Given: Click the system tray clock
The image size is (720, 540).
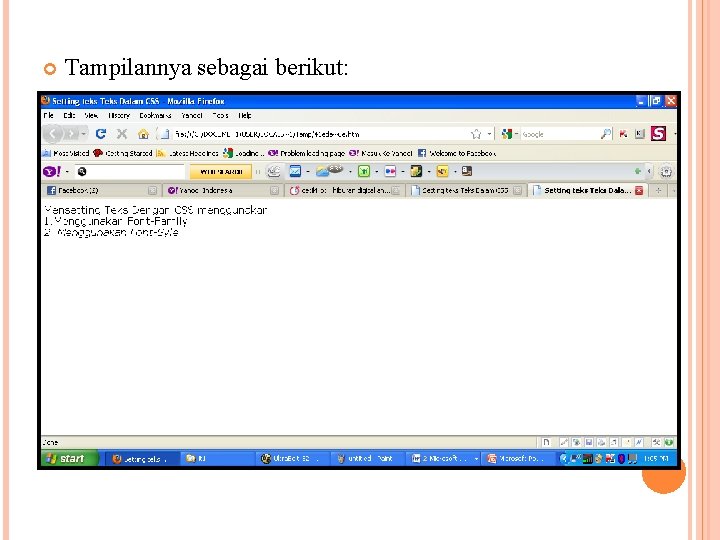Looking at the screenshot, I should (x=655, y=458).
